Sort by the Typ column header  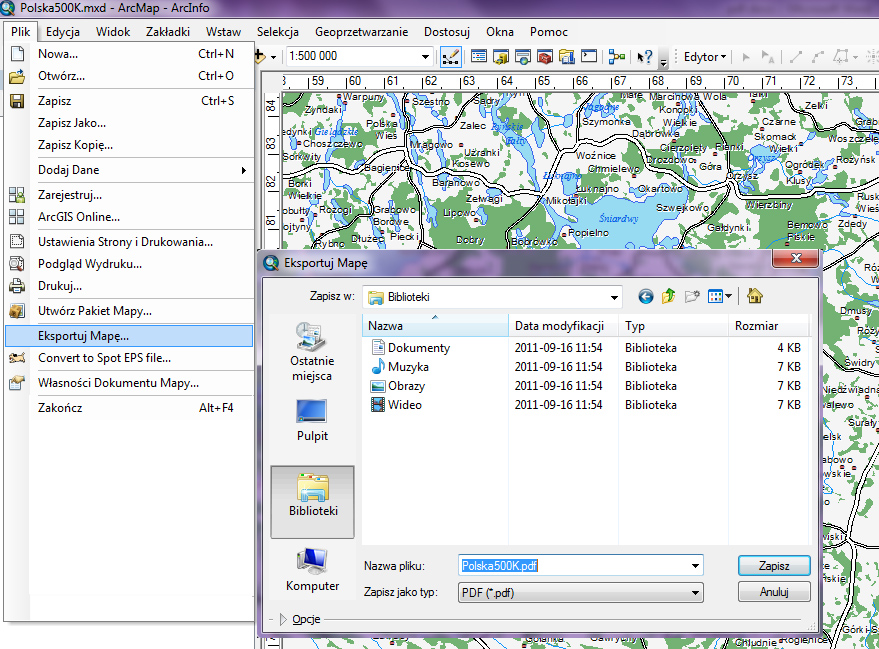tap(674, 326)
